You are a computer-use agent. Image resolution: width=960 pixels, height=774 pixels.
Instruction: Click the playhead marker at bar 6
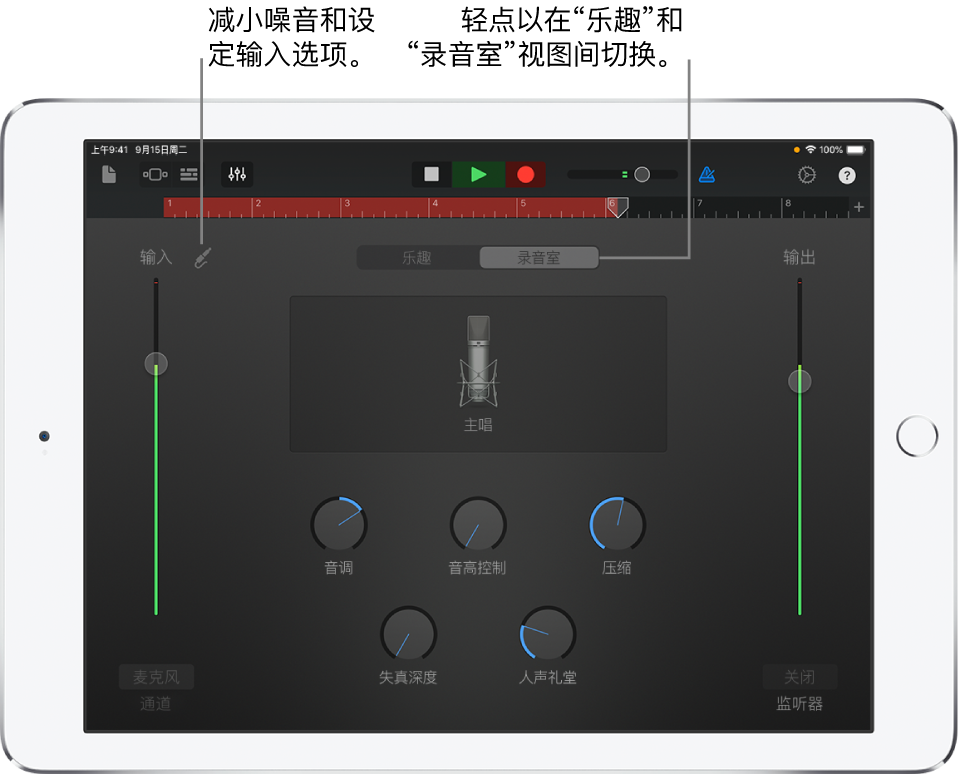tap(618, 208)
